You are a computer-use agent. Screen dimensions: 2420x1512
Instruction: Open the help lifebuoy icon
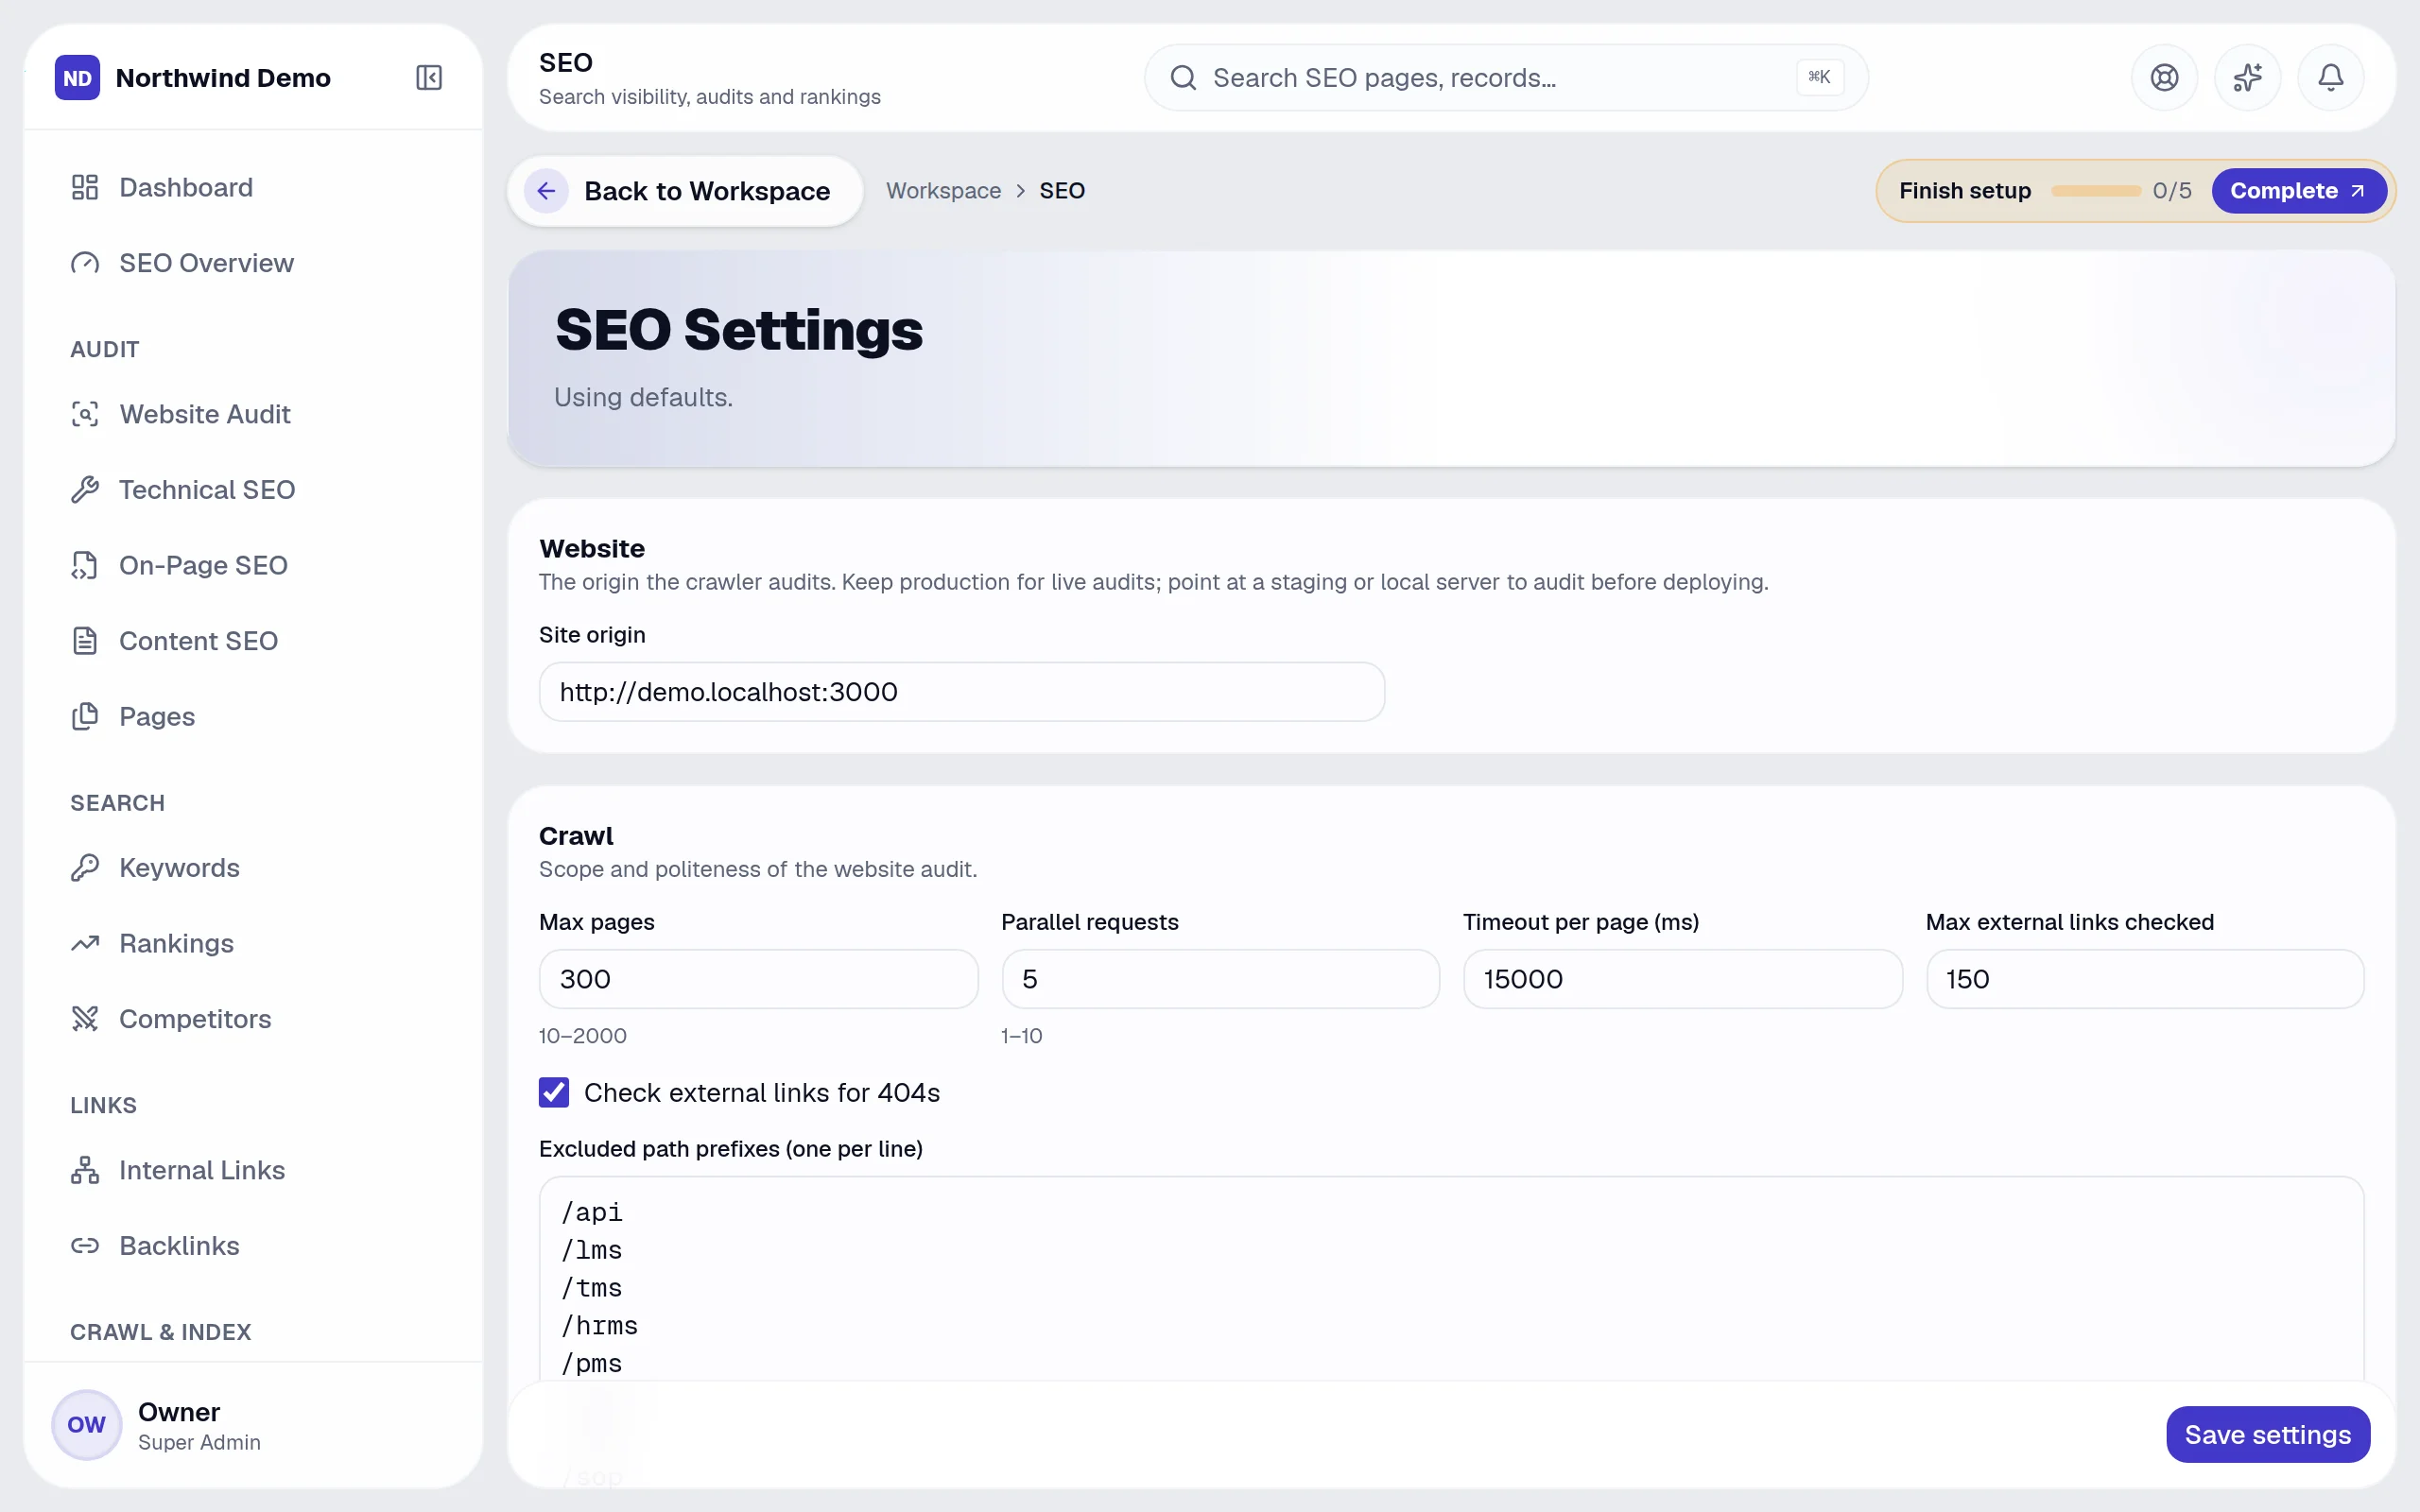[x=2164, y=77]
